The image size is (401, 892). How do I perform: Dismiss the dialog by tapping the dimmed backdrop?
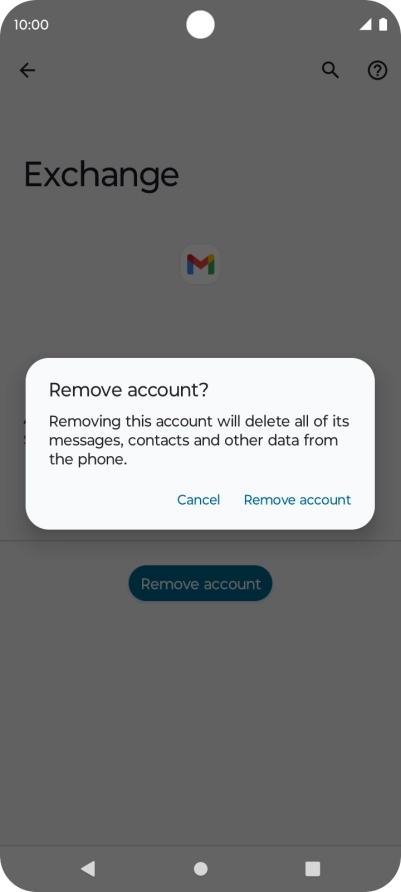pos(200,711)
